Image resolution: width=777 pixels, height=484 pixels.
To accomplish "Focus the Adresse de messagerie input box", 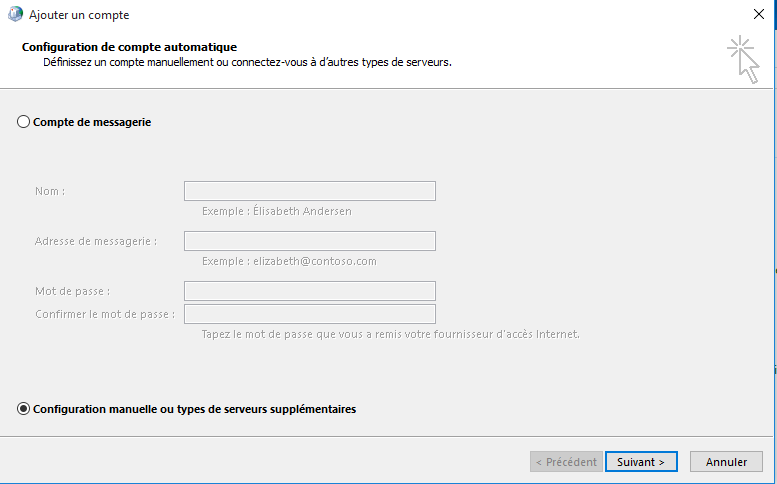I will (309, 241).
